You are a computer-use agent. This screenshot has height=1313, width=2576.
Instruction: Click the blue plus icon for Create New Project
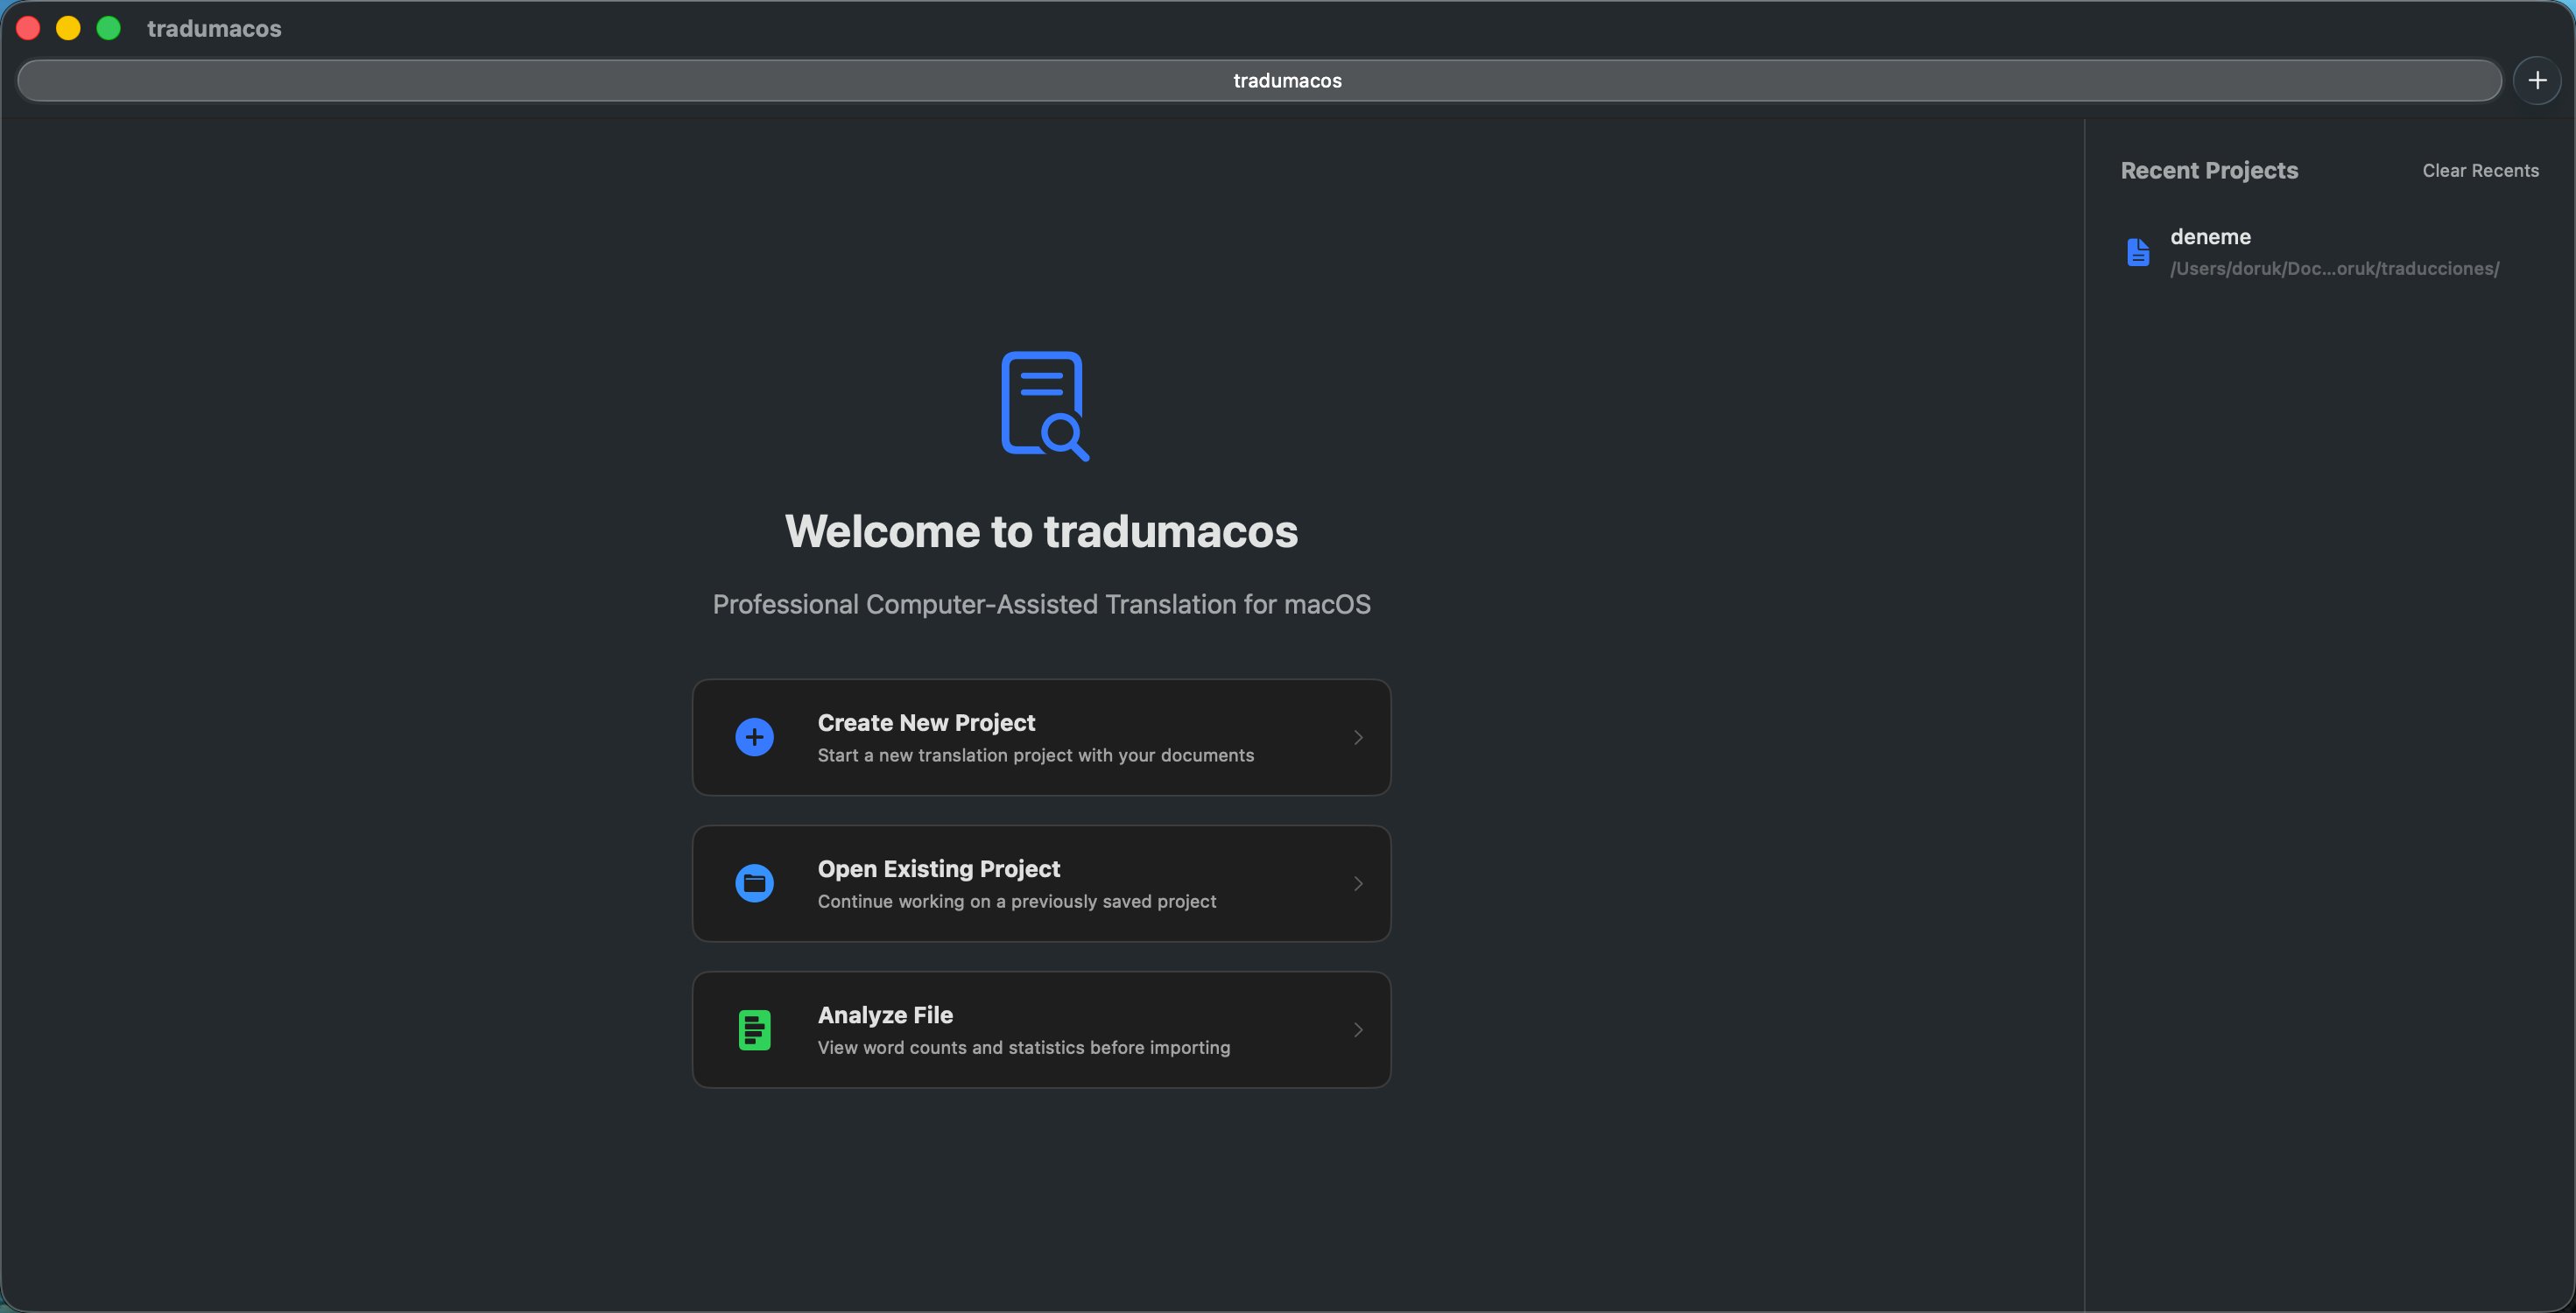click(754, 737)
